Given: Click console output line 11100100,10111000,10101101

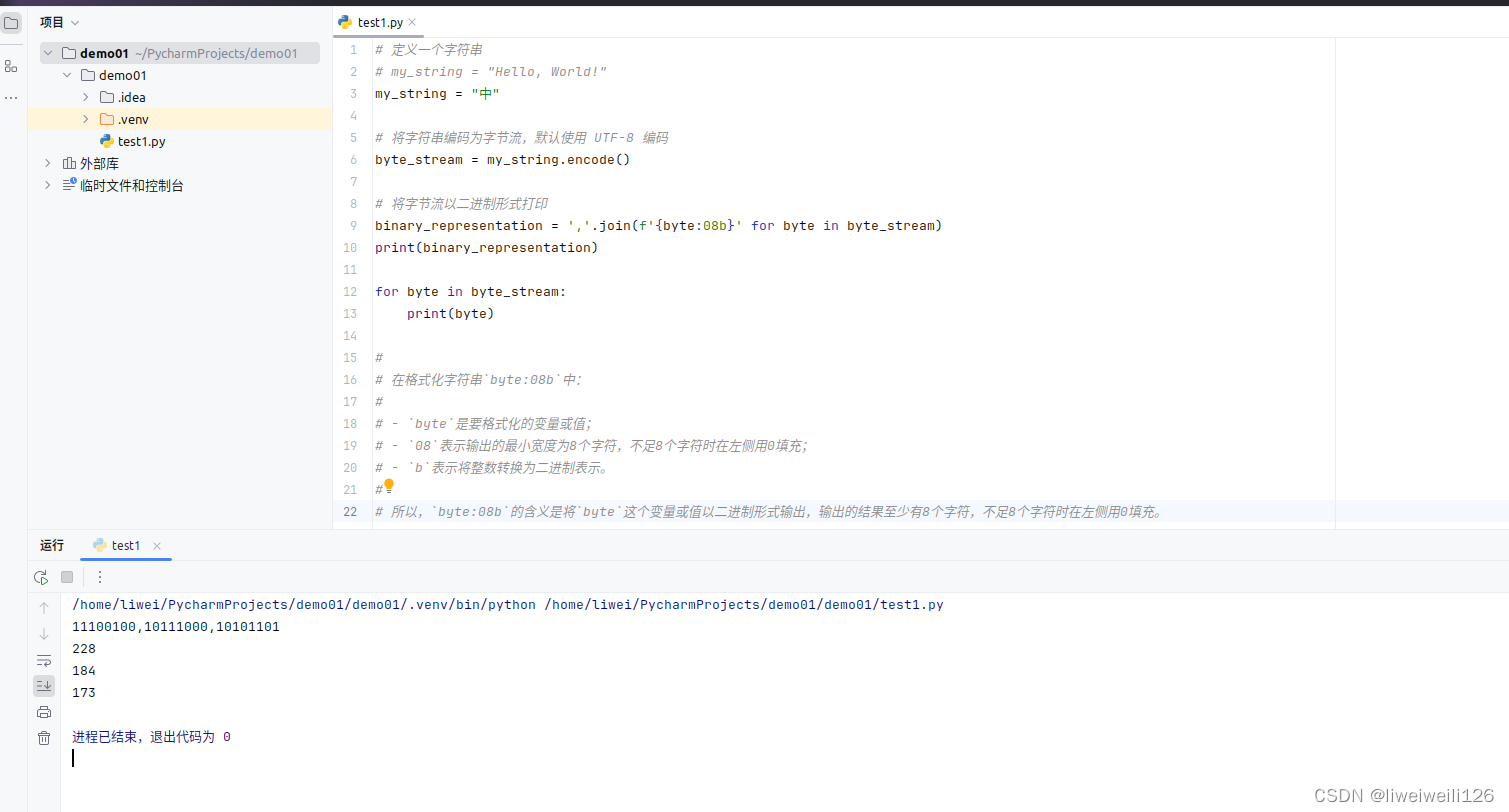Looking at the screenshot, I should 176,627.
